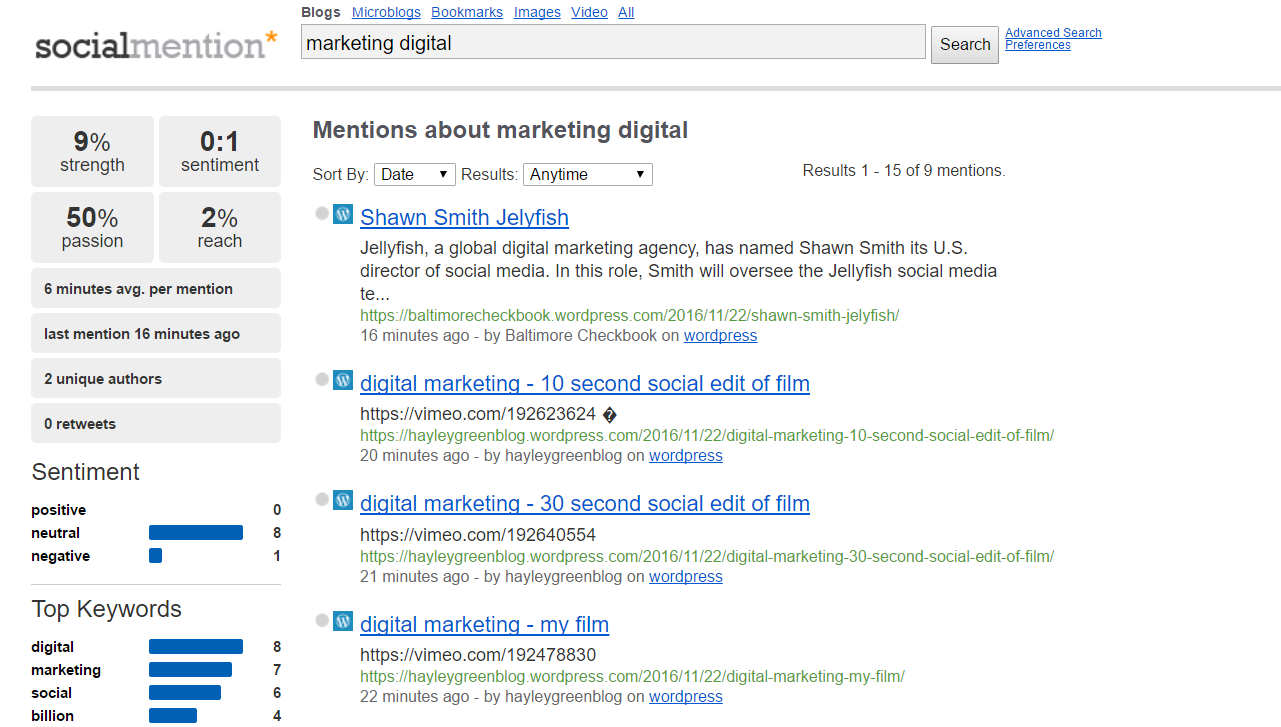The image size is (1281, 727).
Task: Switch to Video search tab
Action: click(x=589, y=12)
